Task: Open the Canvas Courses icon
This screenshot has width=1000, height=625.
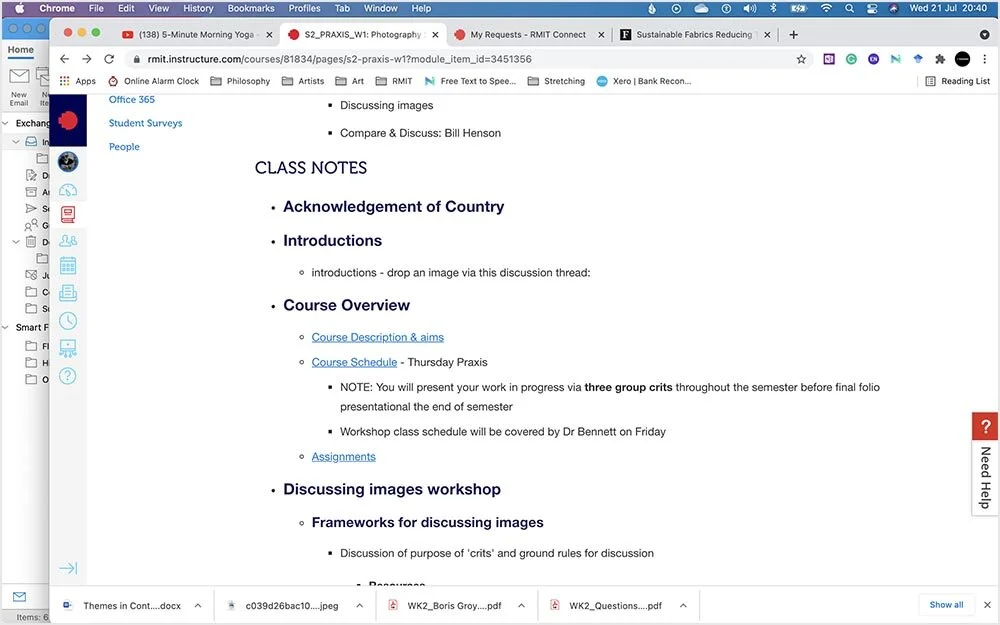Action: (x=68, y=214)
